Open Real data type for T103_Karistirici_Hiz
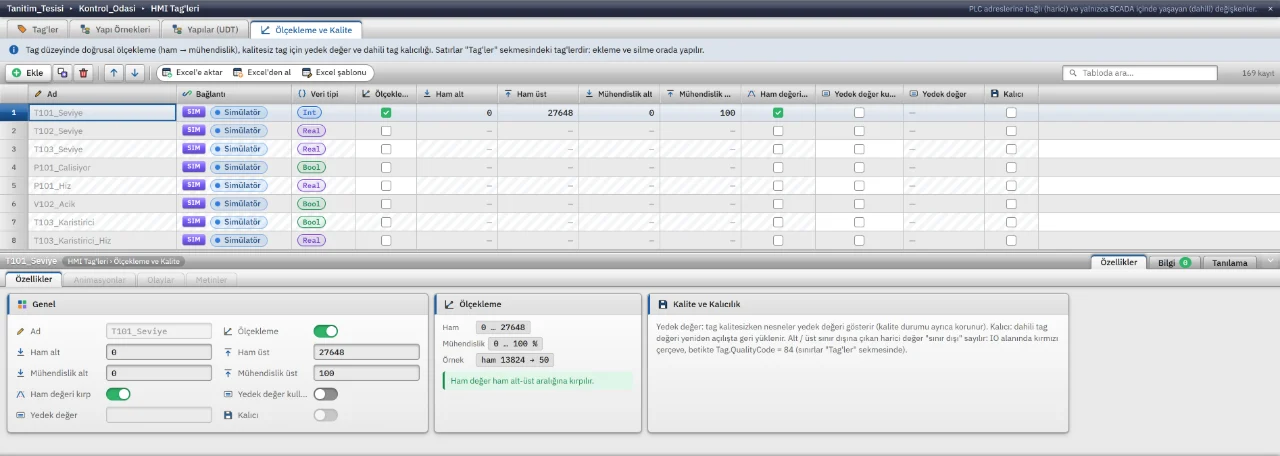The height and width of the screenshot is (456, 1280). click(311, 240)
